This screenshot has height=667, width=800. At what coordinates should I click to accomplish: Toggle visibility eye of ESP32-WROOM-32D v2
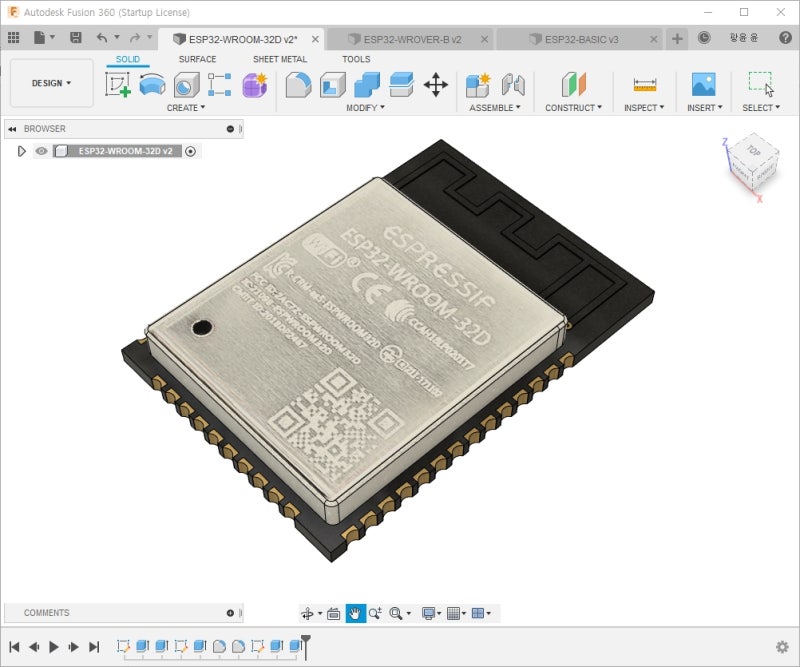tap(41, 151)
